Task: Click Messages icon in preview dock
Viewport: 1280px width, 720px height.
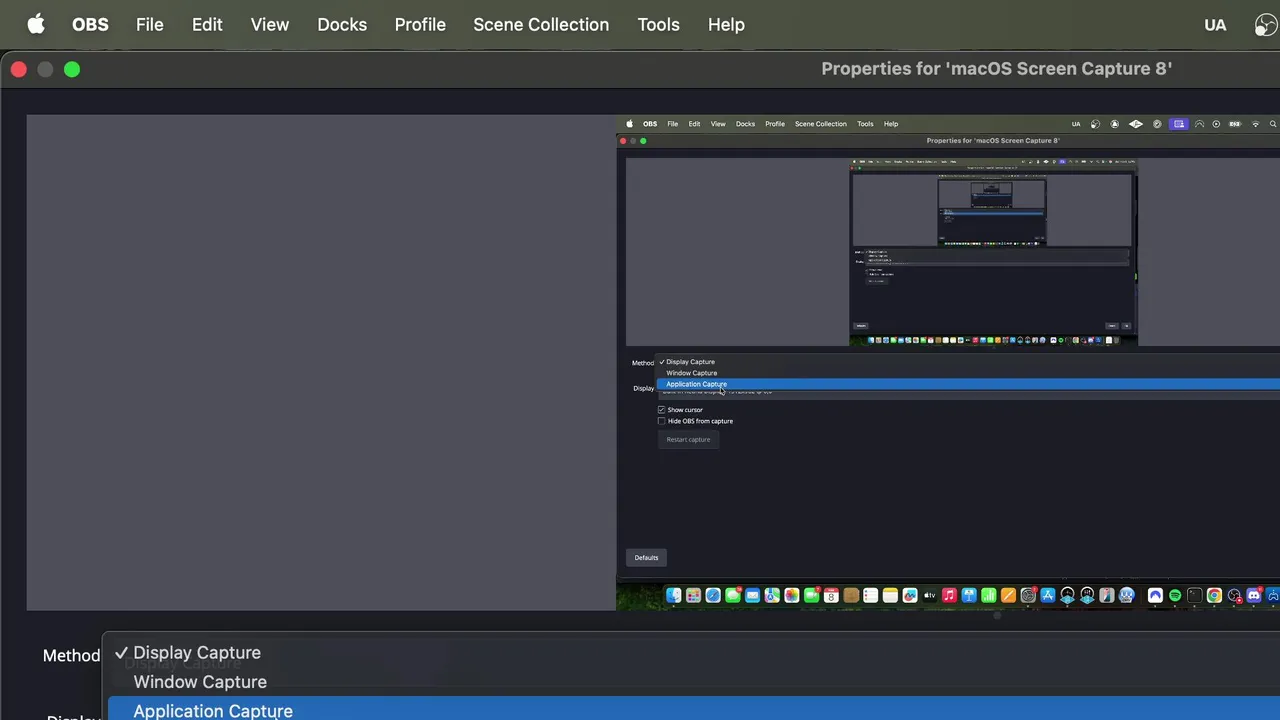Action: coord(733,595)
